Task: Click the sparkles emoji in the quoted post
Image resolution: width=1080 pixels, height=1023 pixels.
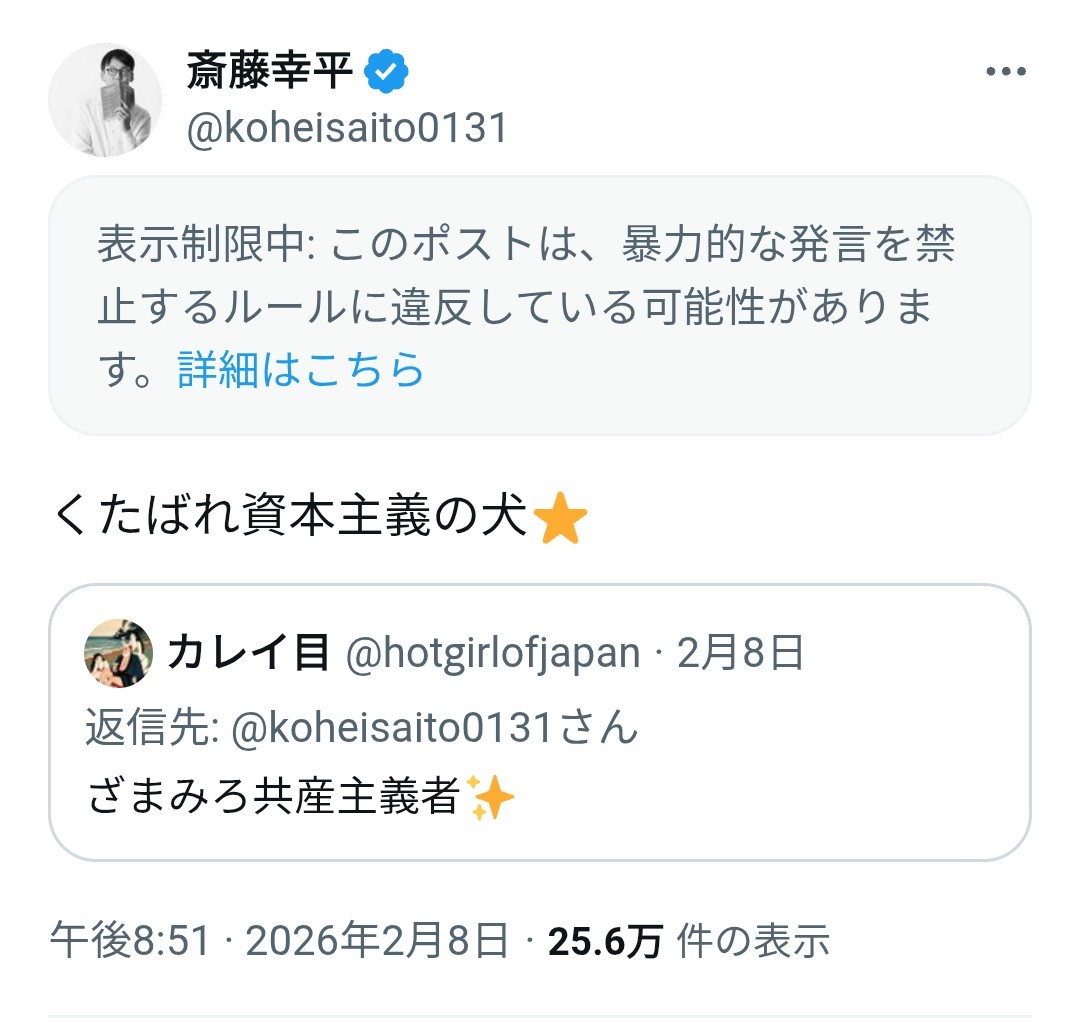Action: pyautogui.click(x=492, y=799)
